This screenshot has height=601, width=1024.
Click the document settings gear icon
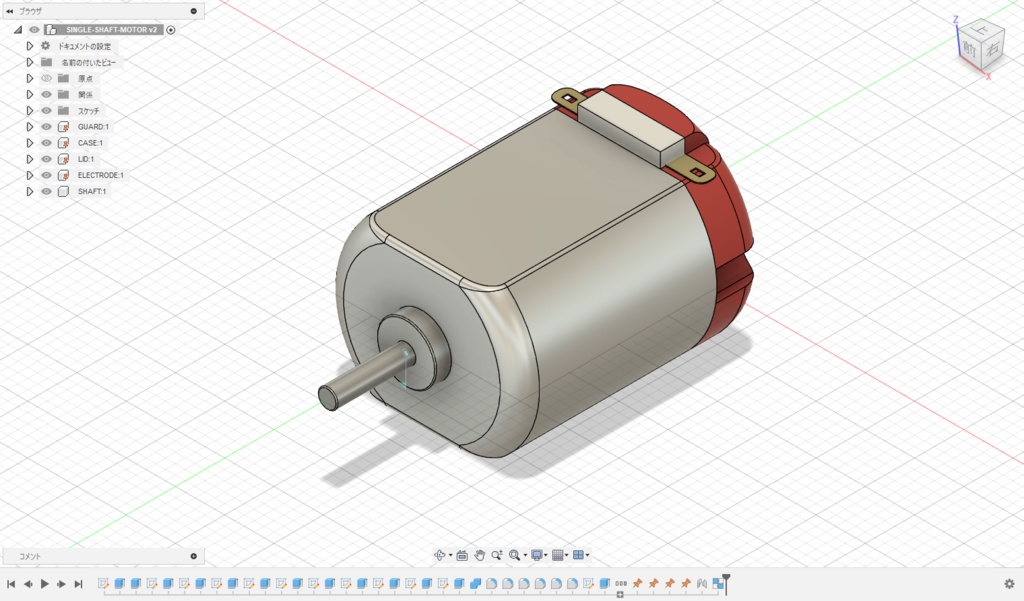pyautogui.click(x=46, y=46)
